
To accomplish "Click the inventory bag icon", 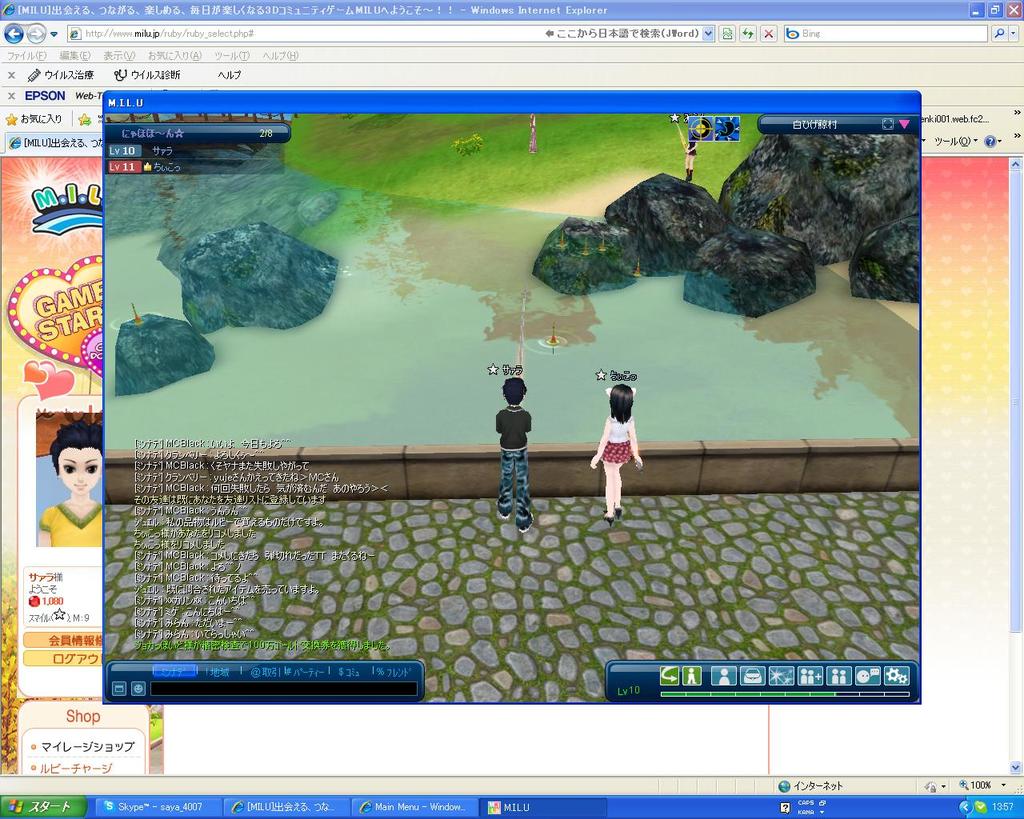I will (x=752, y=676).
